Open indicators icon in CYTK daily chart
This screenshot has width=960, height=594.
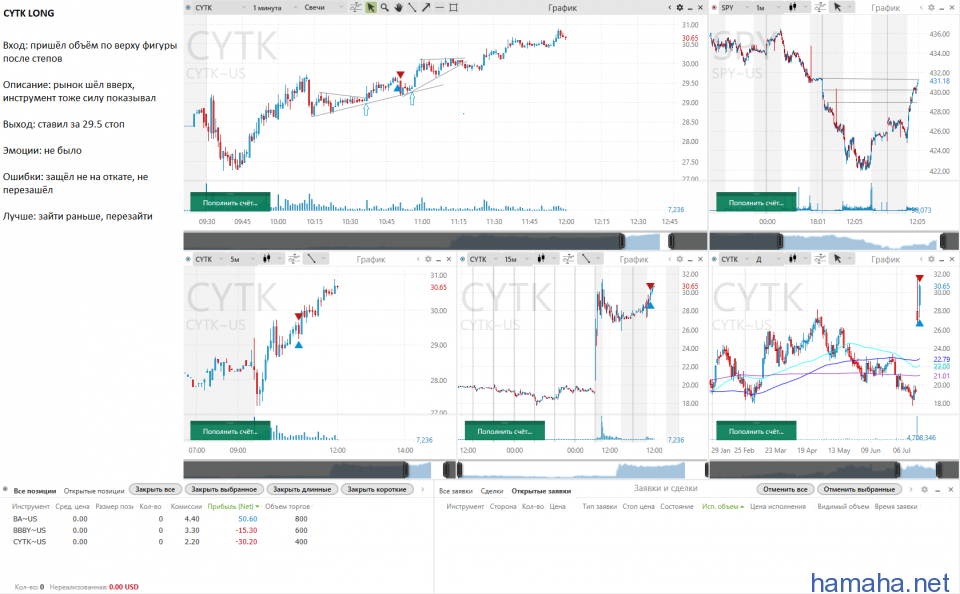tap(820, 259)
